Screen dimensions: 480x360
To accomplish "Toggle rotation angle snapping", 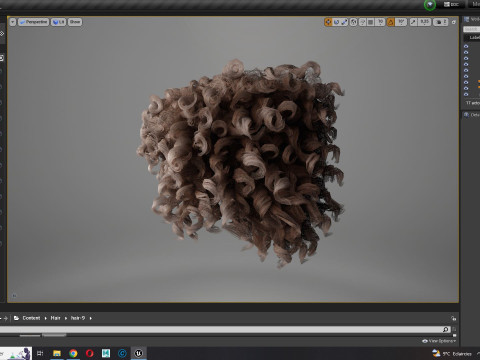I will pos(390,22).
